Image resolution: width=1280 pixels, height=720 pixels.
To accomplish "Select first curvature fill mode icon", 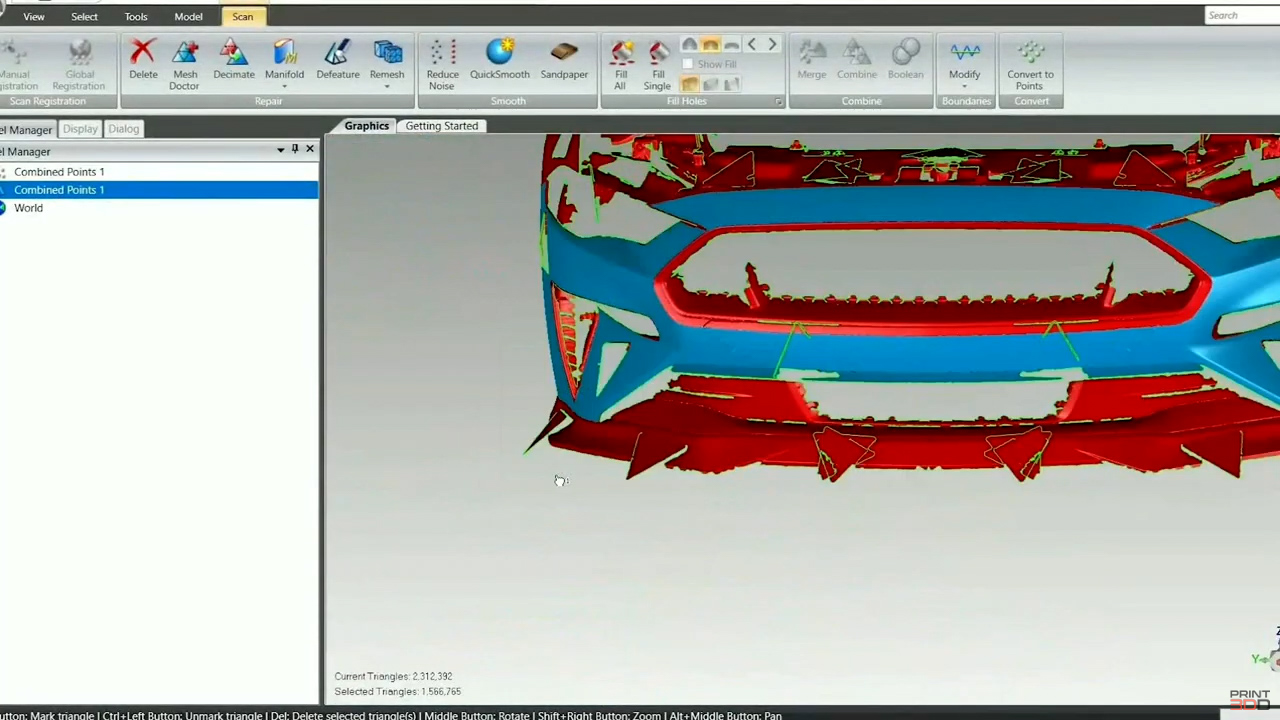I will pyautogui.click(x=689, y=45).
